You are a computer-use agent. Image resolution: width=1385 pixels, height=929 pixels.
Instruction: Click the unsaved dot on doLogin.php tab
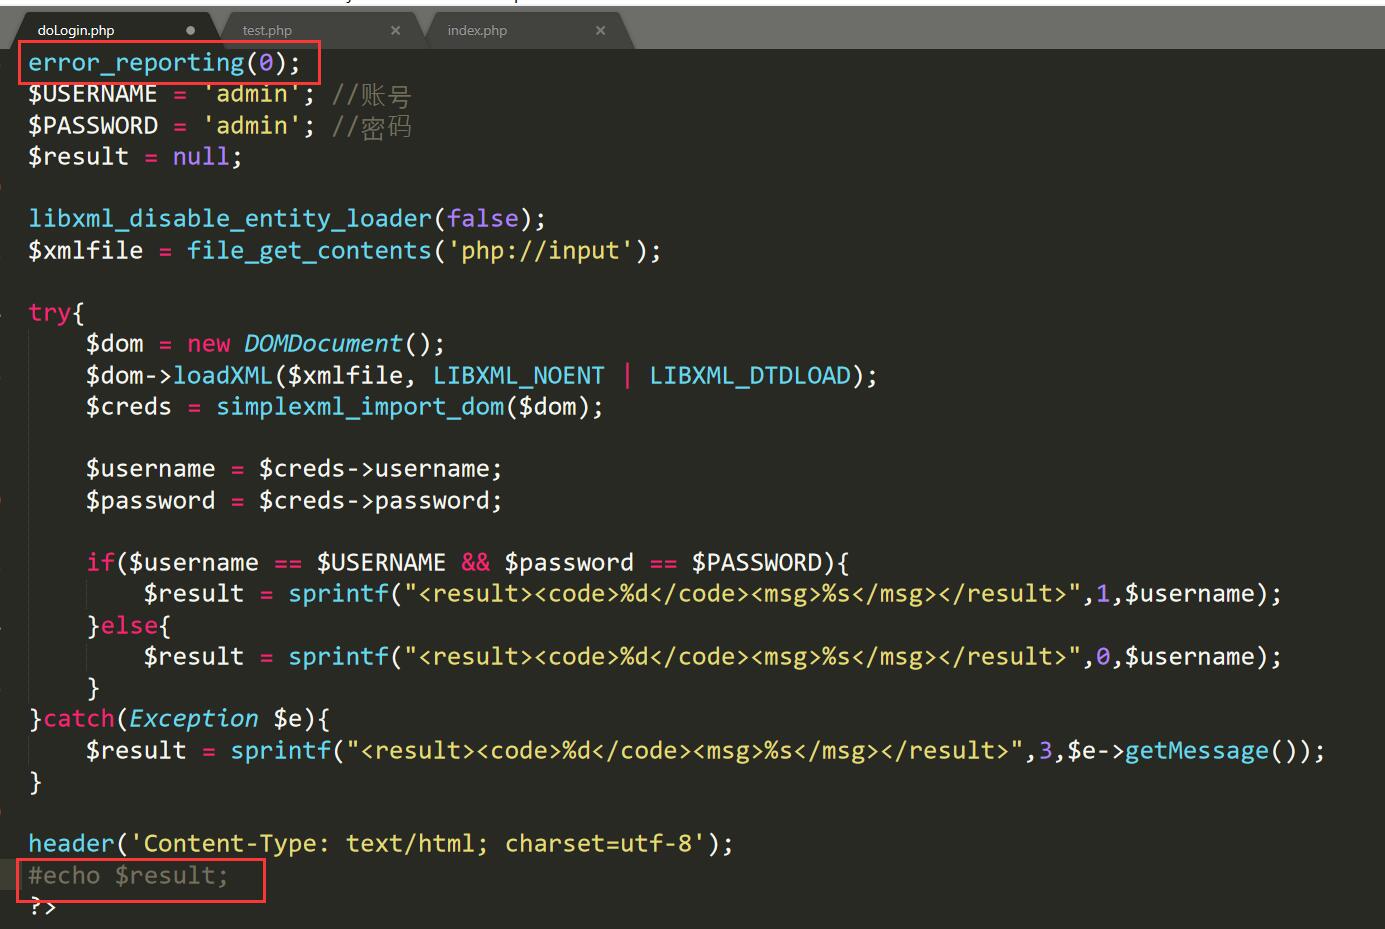tap(190, 30)
